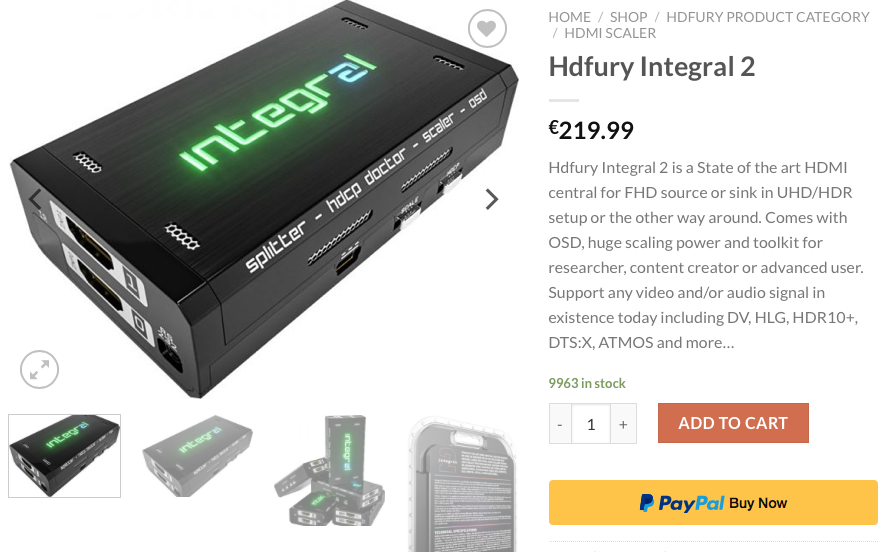Go to the previous product image with left arrow
Screen dimensions: 883x552
(x=35, y=199)
